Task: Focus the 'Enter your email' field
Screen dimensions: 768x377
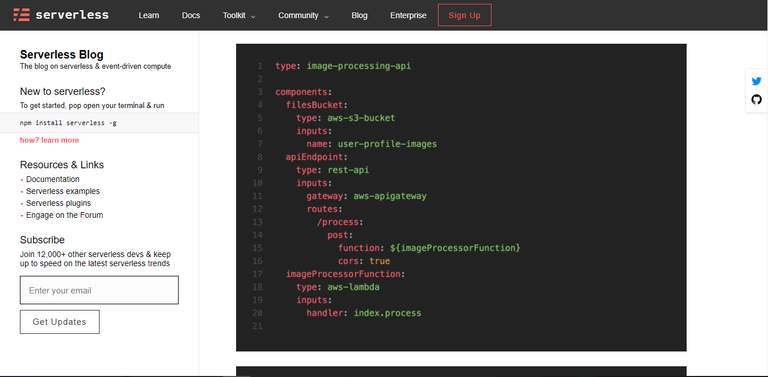Action: (99, 290)
